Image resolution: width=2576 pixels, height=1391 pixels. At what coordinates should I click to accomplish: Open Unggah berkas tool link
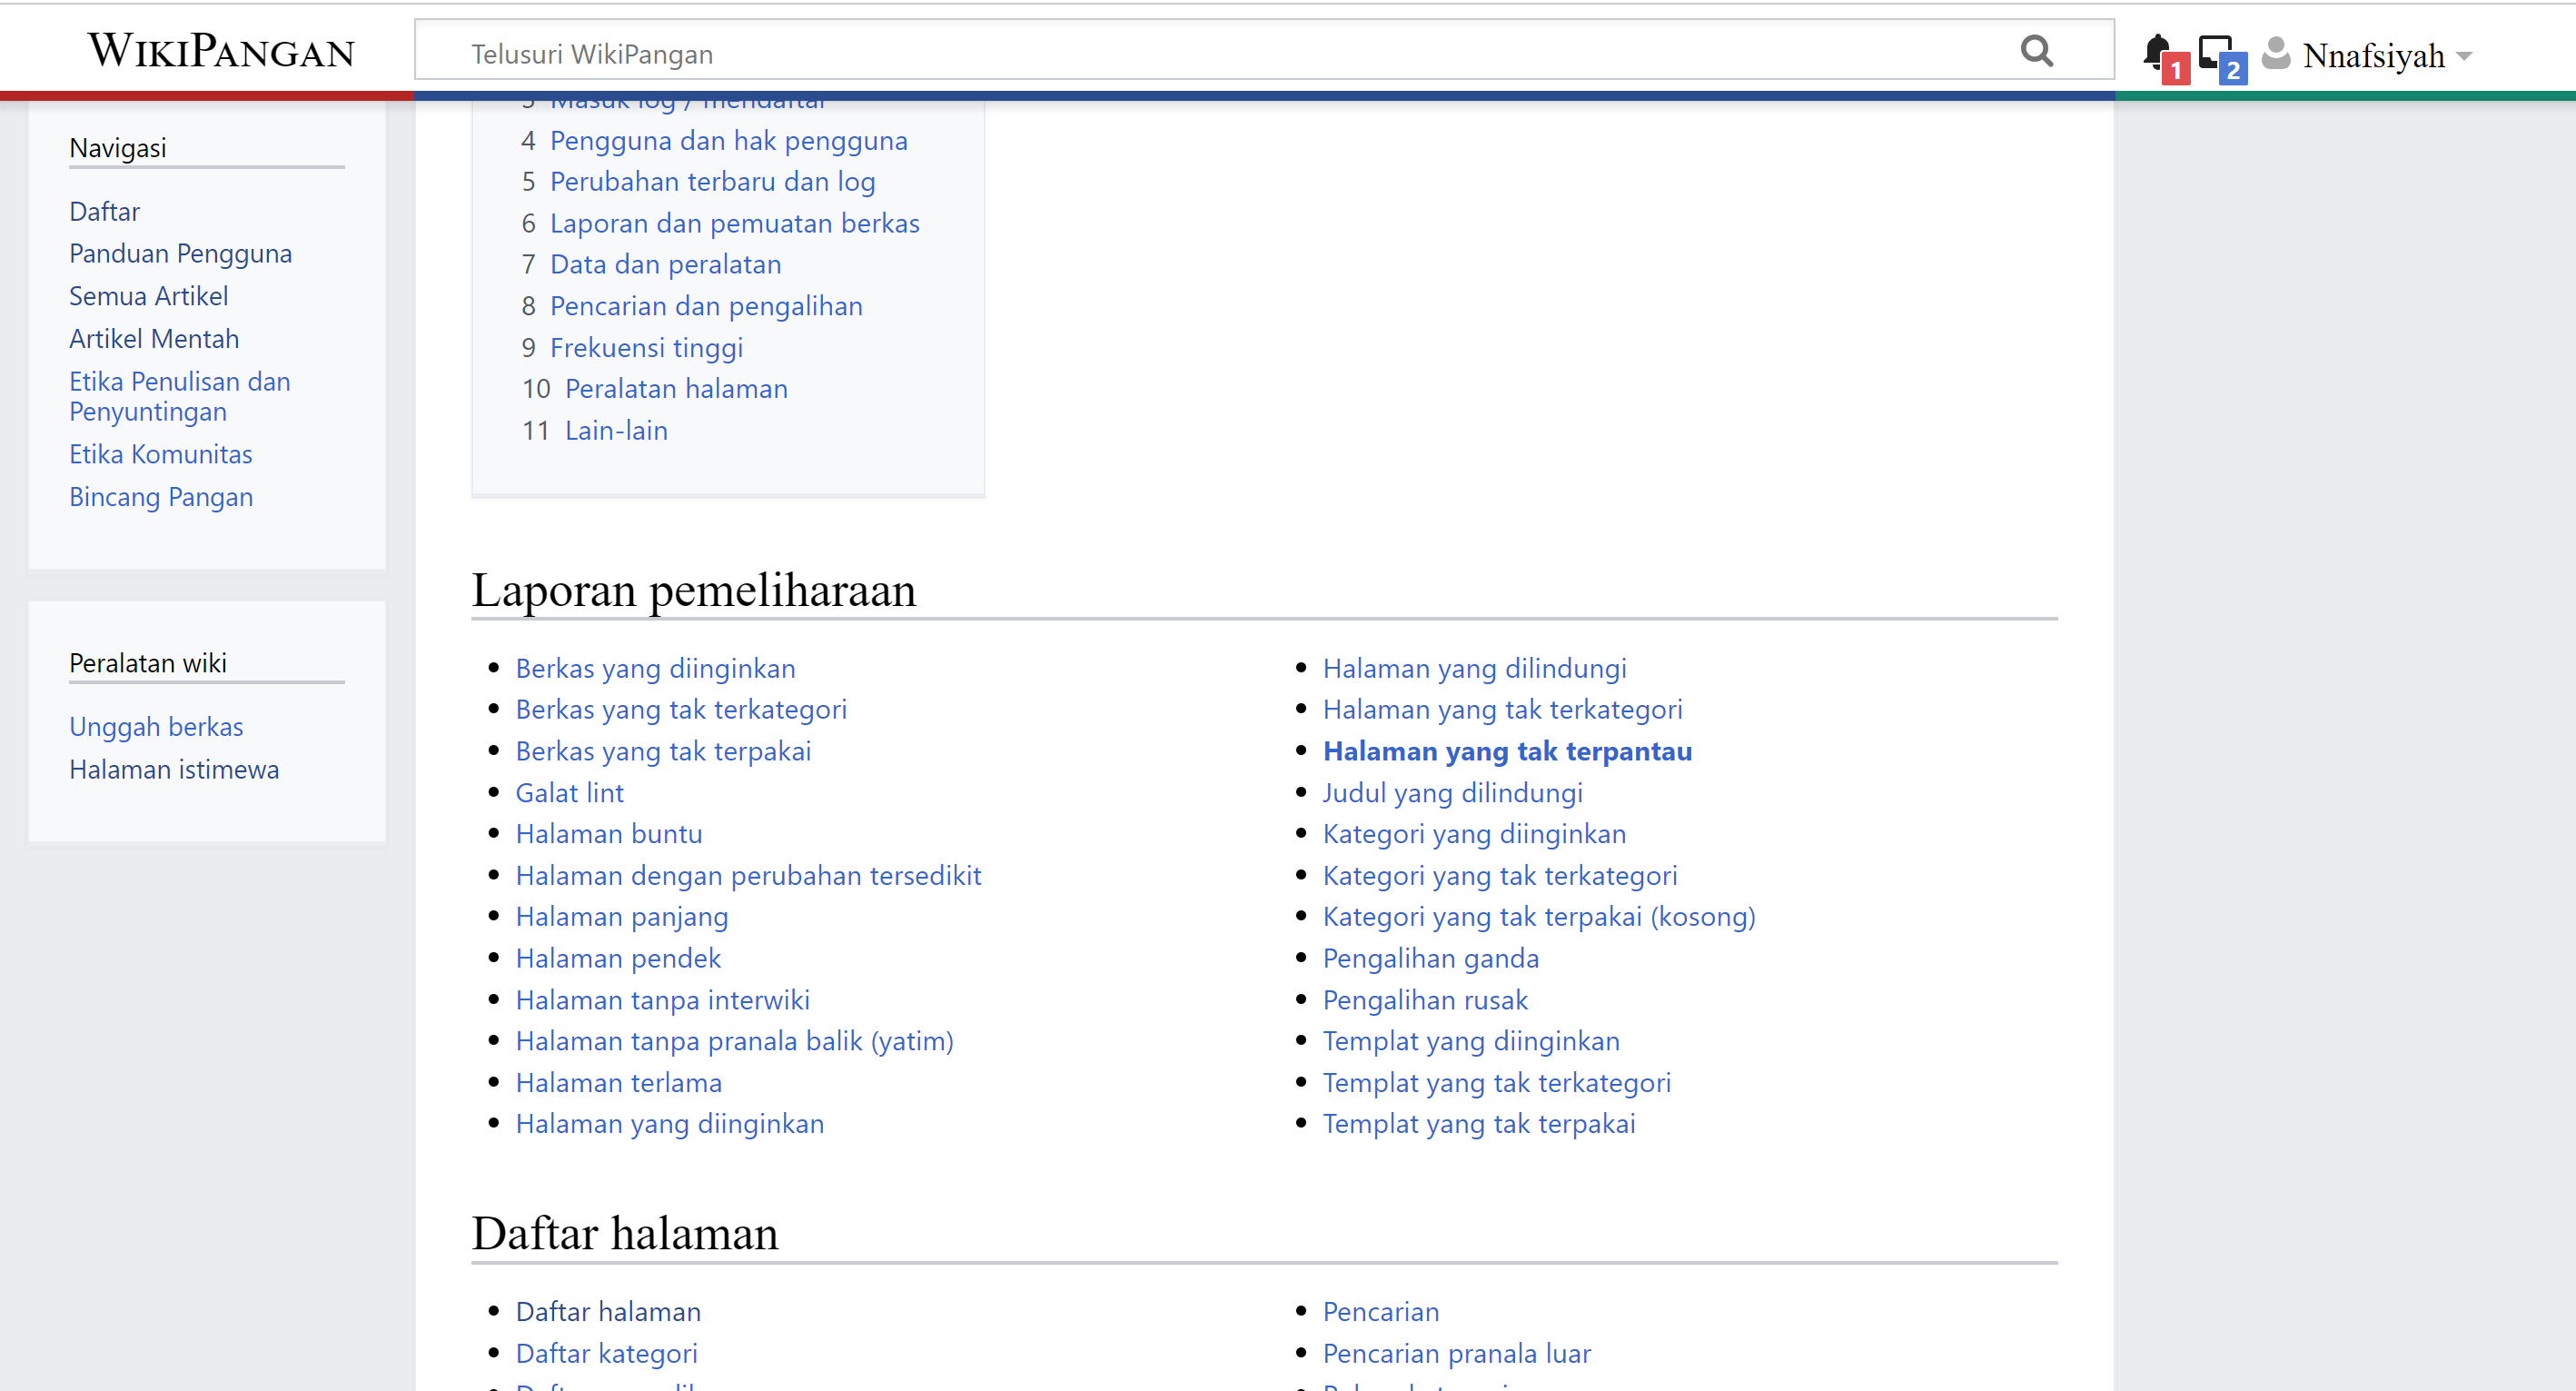(156, 726)
